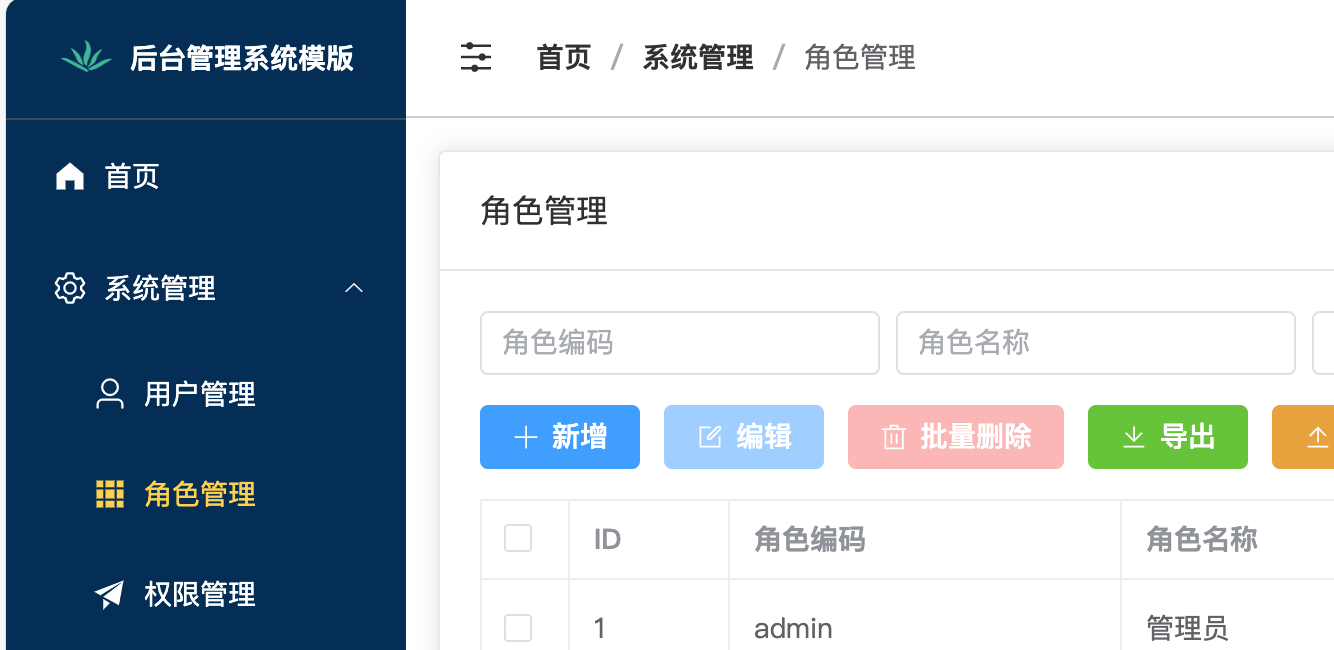This screenshot has width=1334, height=650.
Task: Click the admin cell in the table
Action: click(x=793, y=628)
